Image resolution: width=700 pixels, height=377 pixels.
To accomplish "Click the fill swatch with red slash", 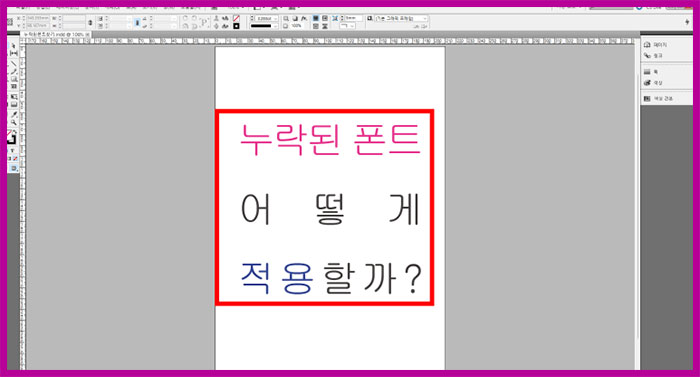I will [x=236, y=18].
